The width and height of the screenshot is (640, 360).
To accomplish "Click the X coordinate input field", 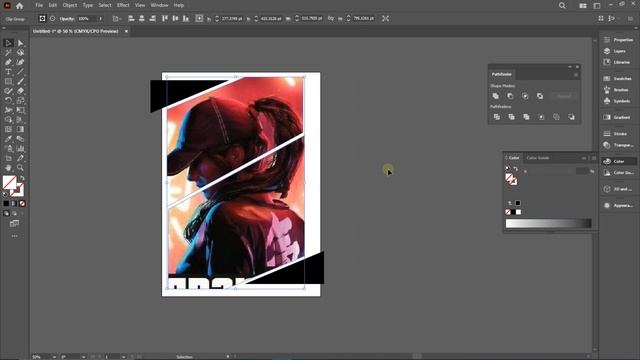I will coord(232,18).
